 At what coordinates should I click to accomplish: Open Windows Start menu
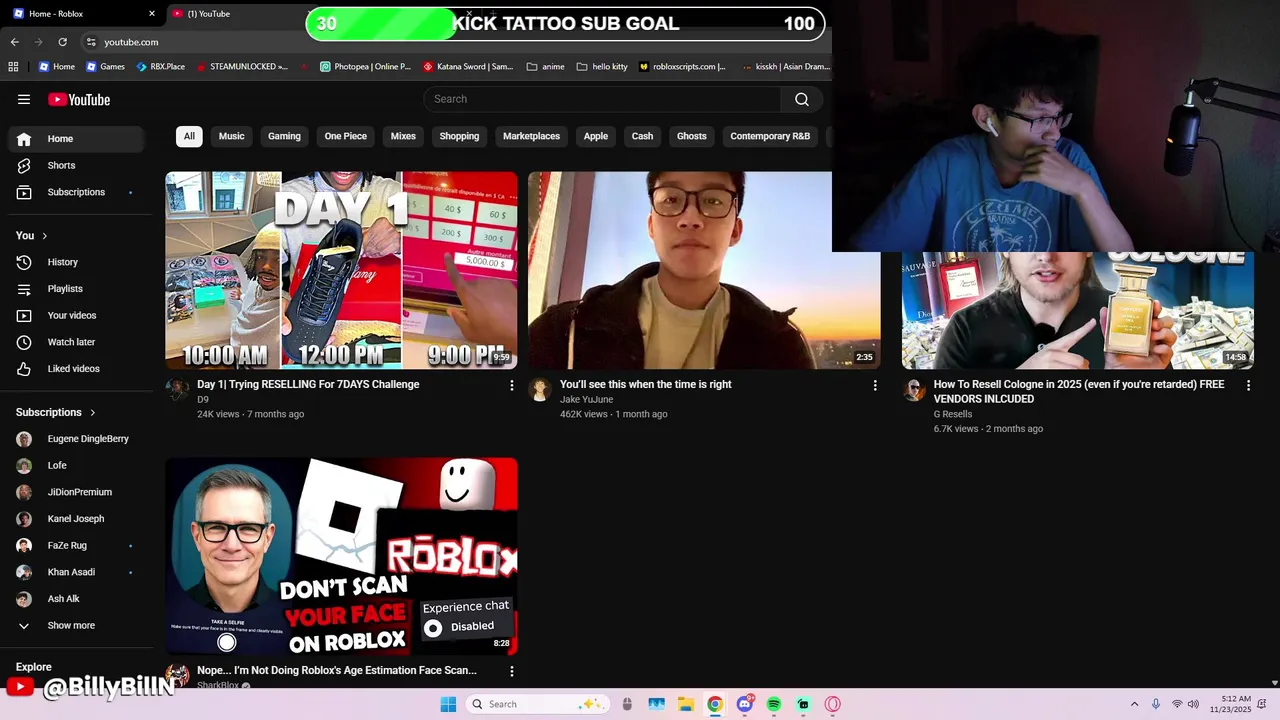[448, 704]
